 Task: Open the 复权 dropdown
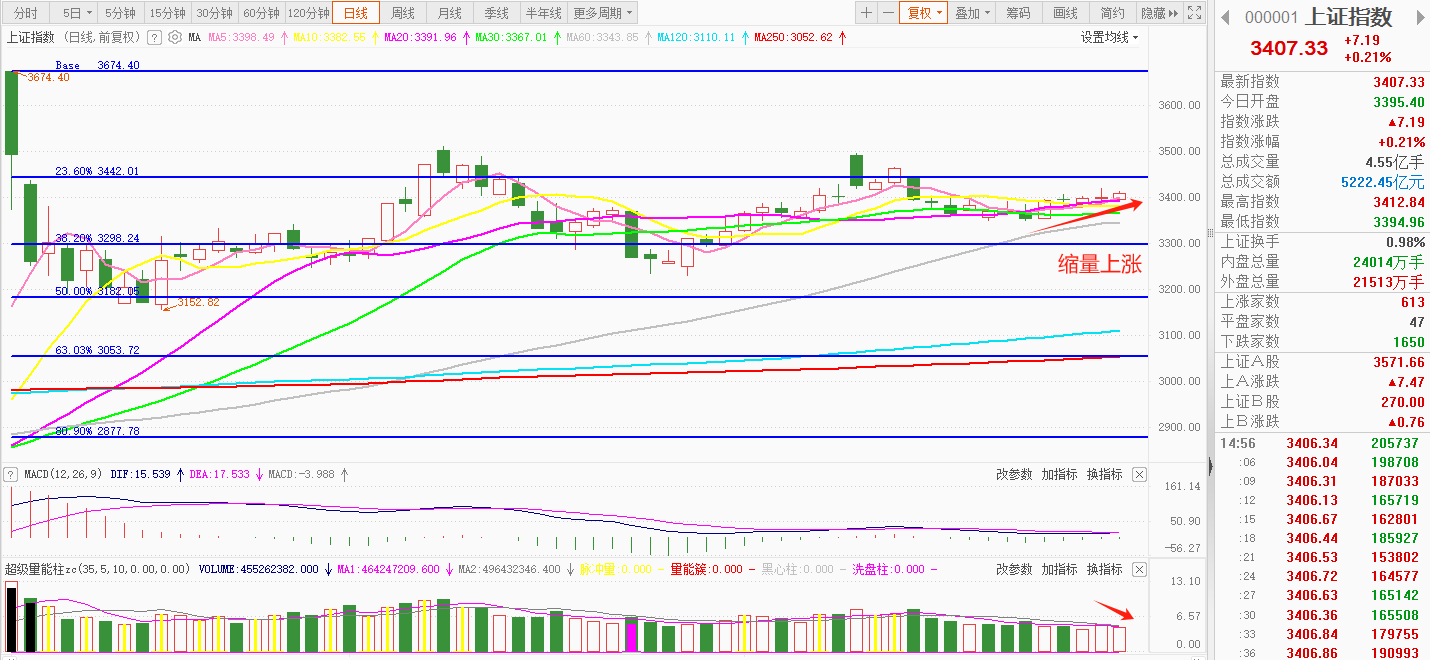click(x=923, y=13)
